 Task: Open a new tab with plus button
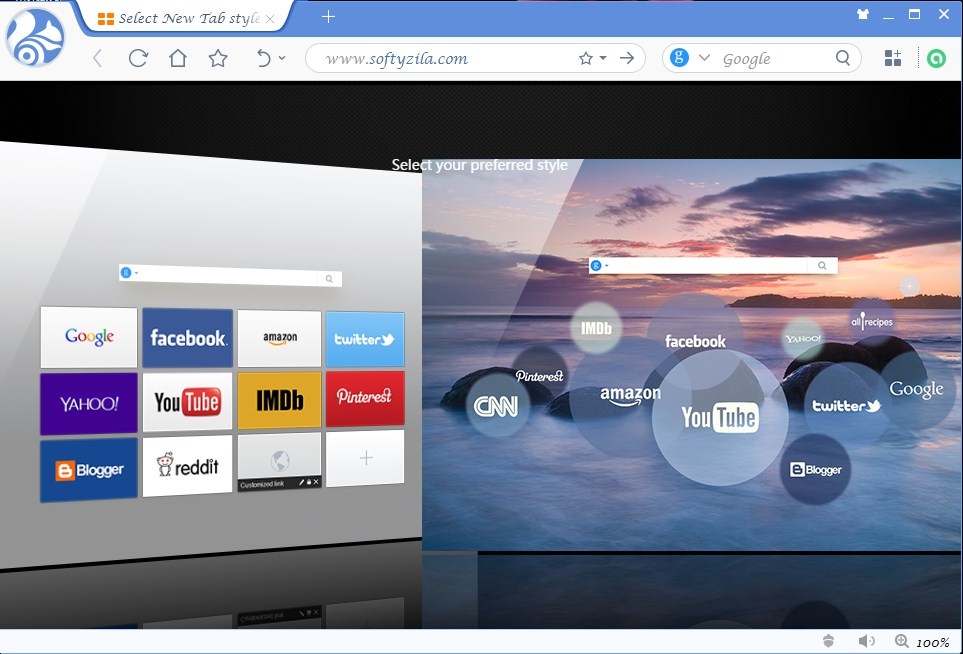click(x=328, y=16)
